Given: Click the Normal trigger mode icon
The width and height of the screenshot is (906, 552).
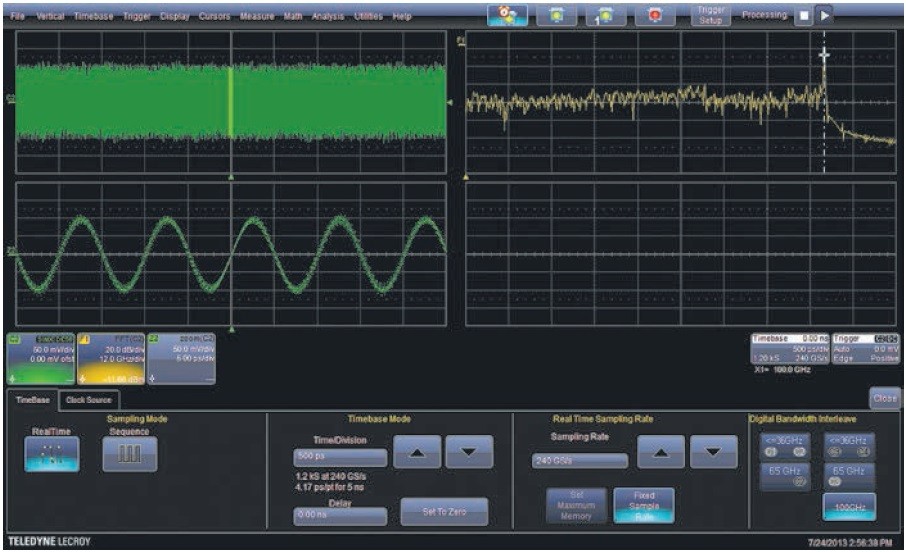Looking at the screenshot, I should coord(556,16).
